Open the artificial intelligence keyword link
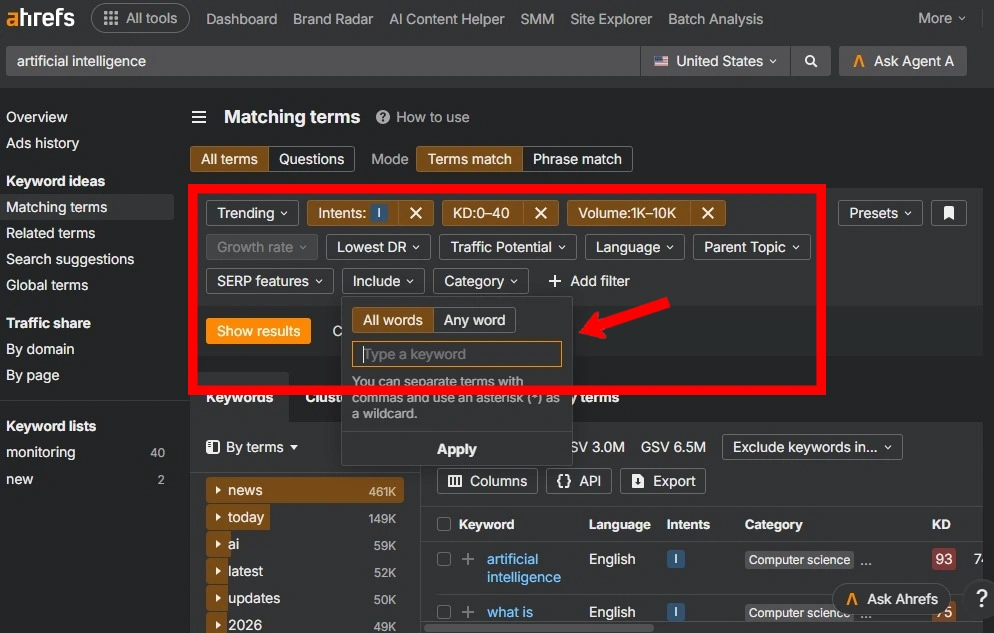 524,568
